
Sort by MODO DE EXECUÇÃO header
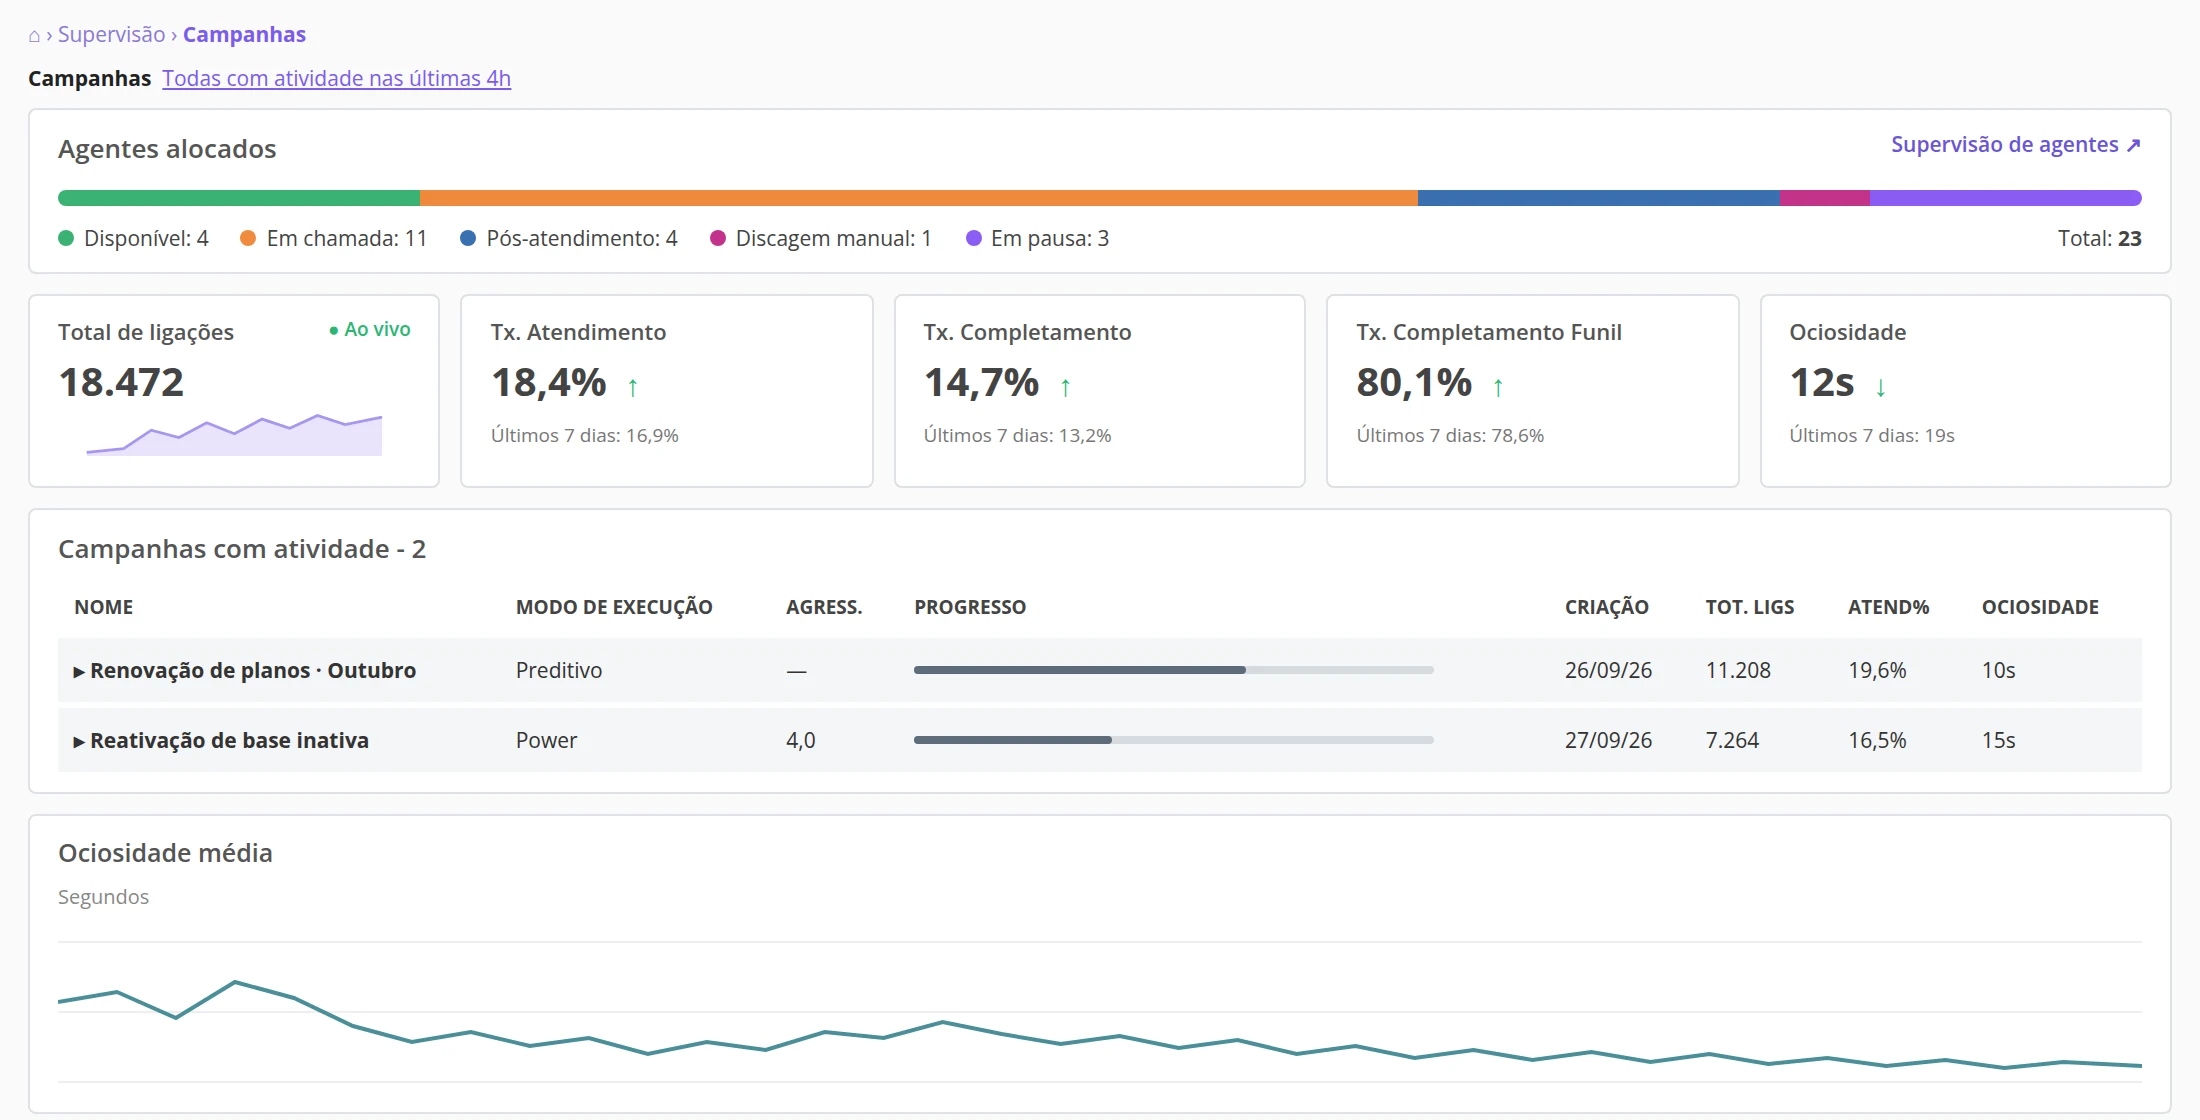(614, 607)
